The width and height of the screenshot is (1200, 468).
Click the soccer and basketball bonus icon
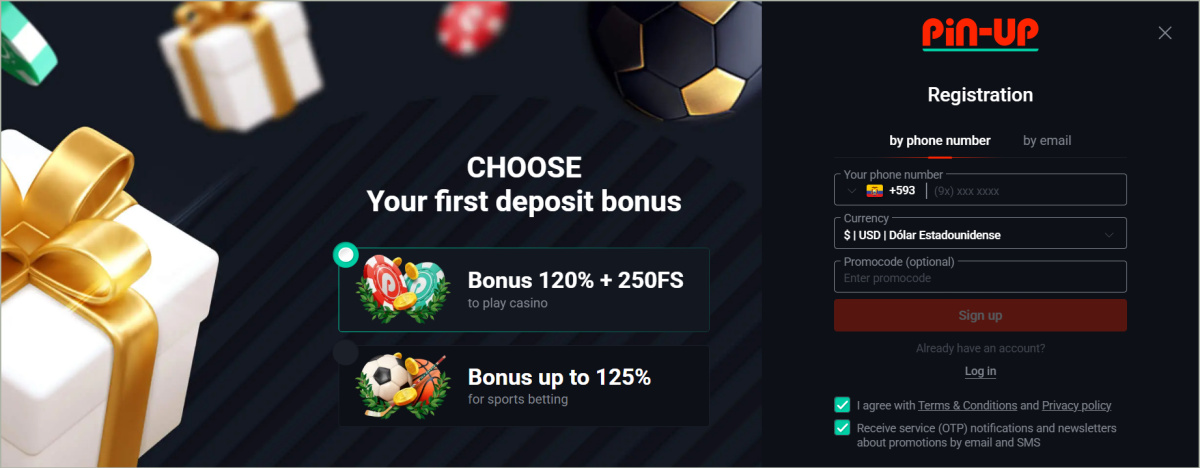(404, 387)
